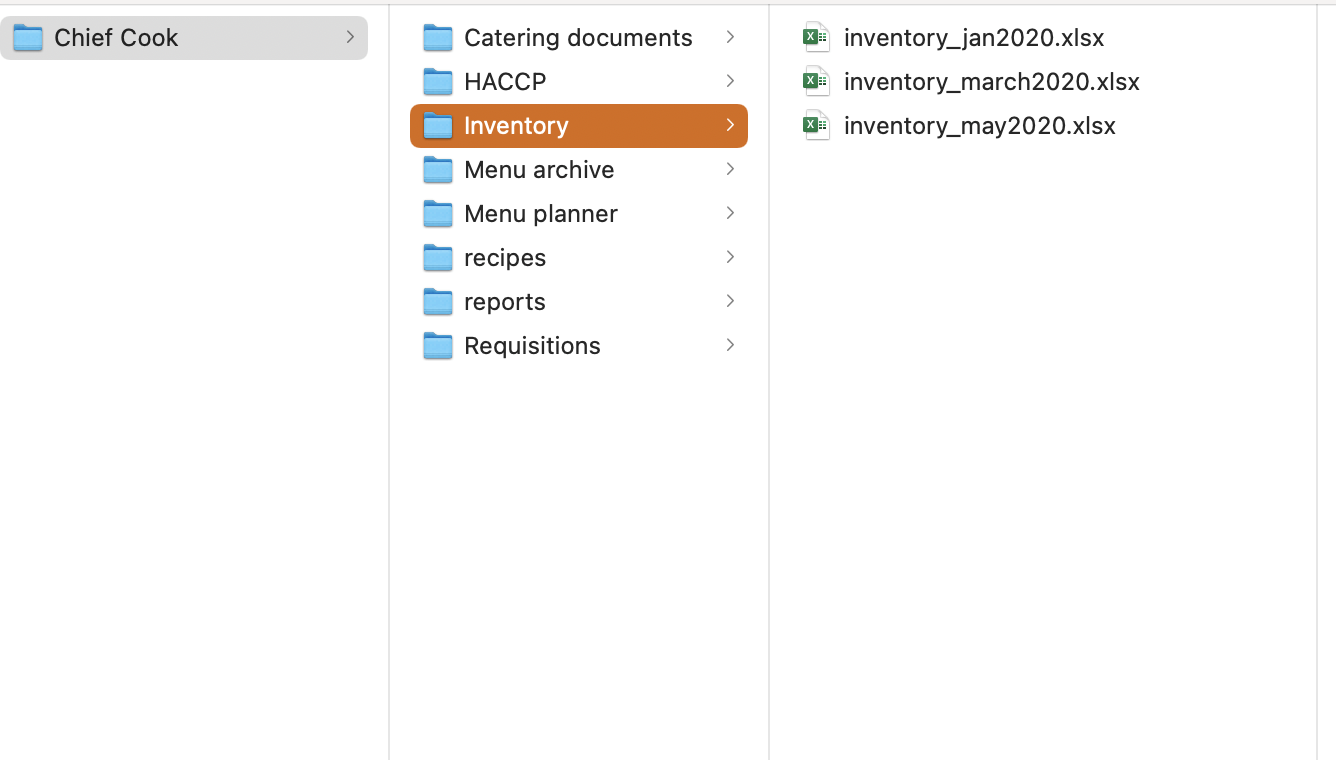The image size is (1336, 760).
Task: Click the HACCP folder icon
Action: [x=438, y=82]
